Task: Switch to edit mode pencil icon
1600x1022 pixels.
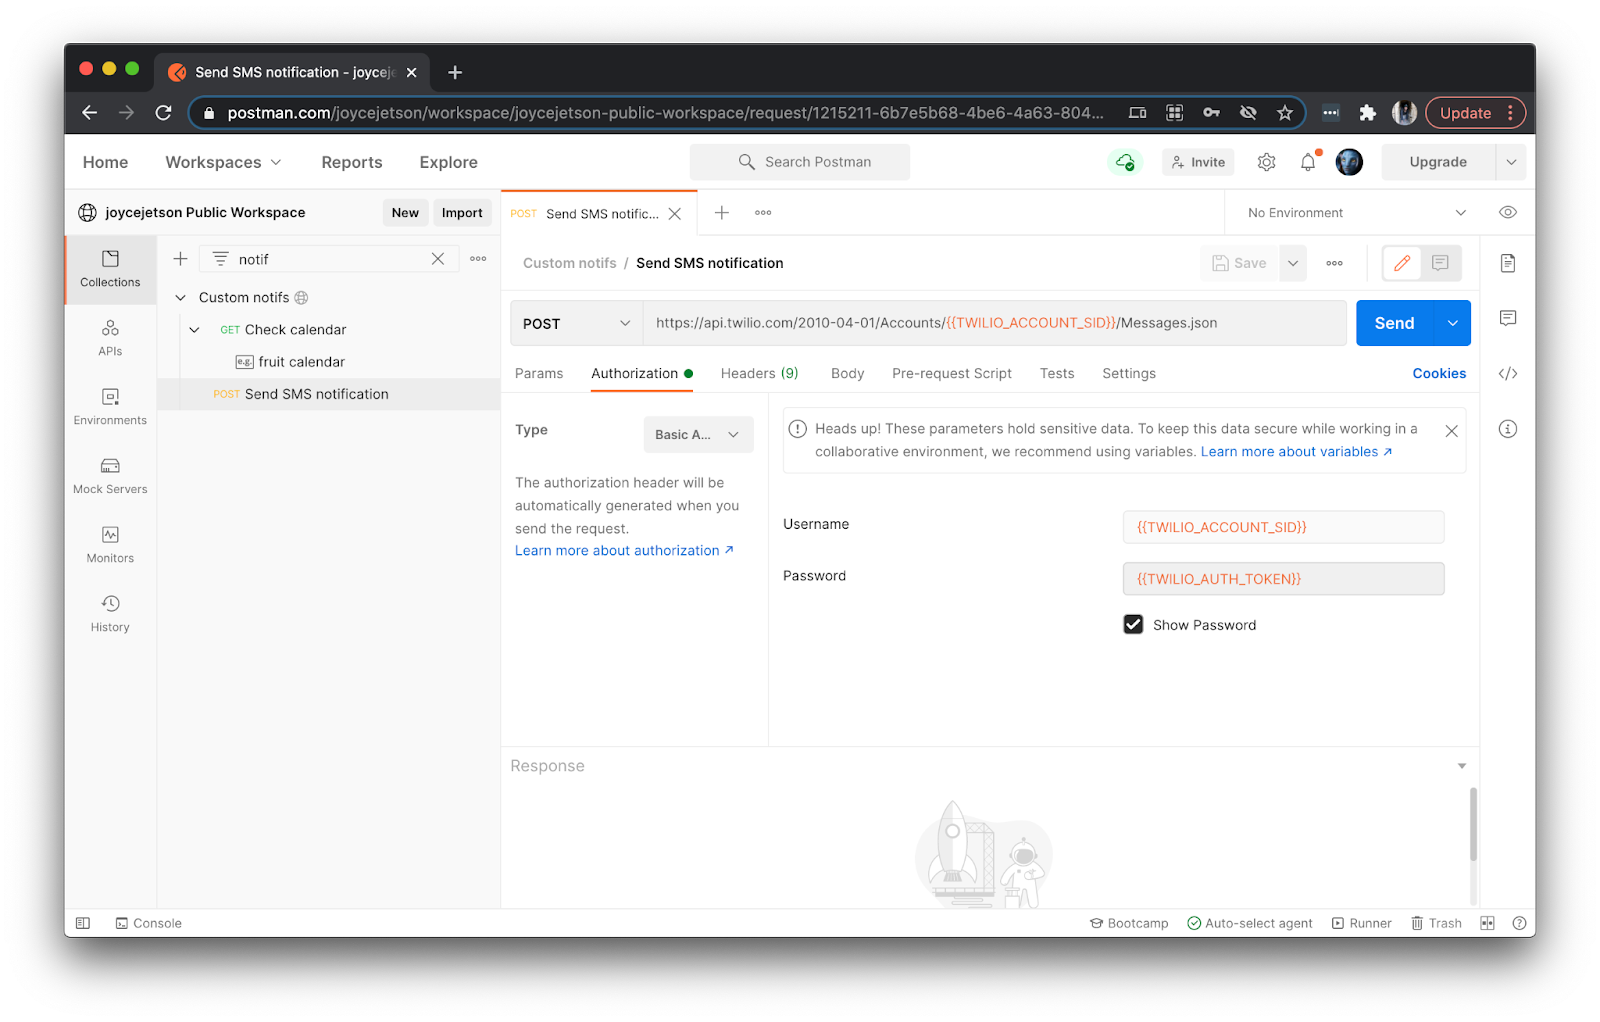Action: [x=1402, y=263]
